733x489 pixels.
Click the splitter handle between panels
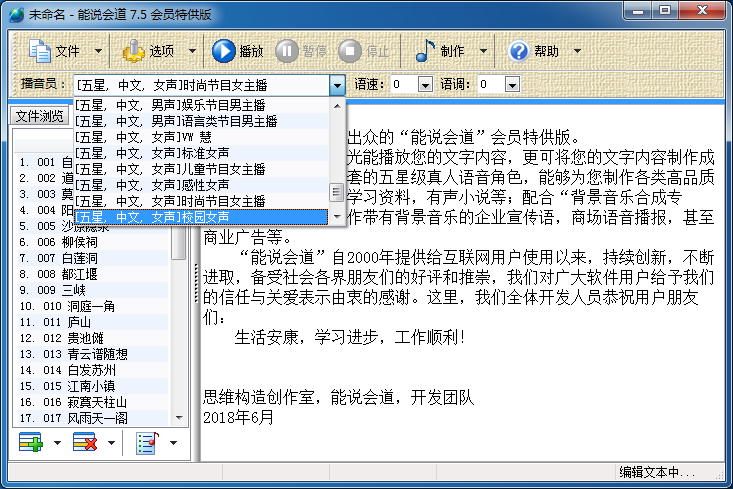pyautogui.click(x=196, y=283)
